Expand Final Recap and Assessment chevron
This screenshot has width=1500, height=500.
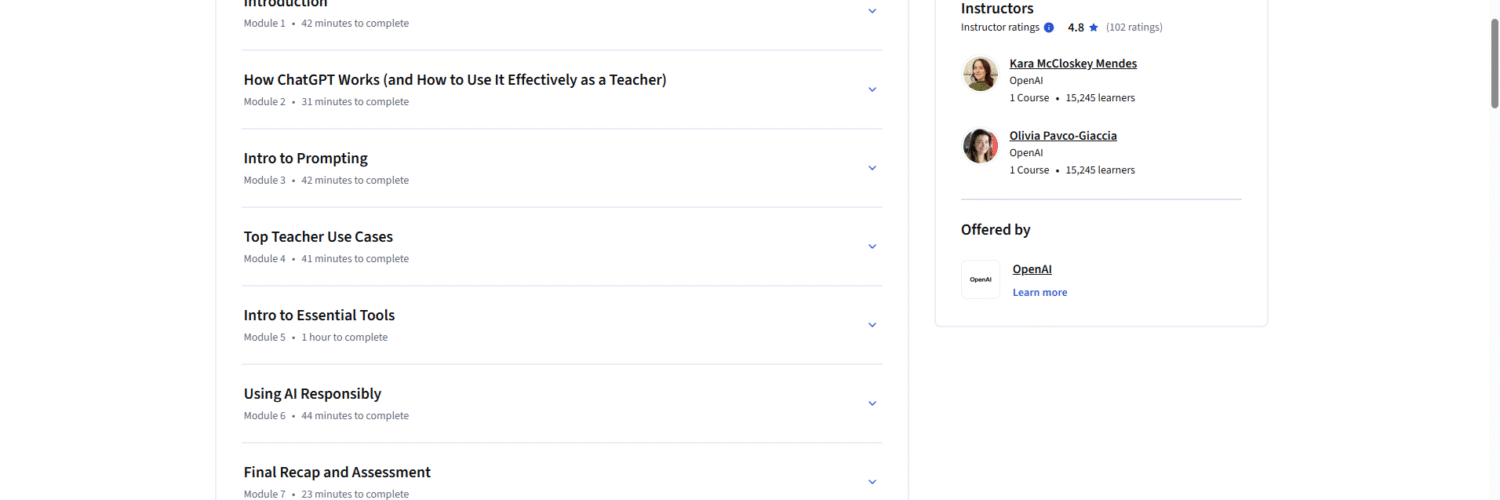point(872,481)
